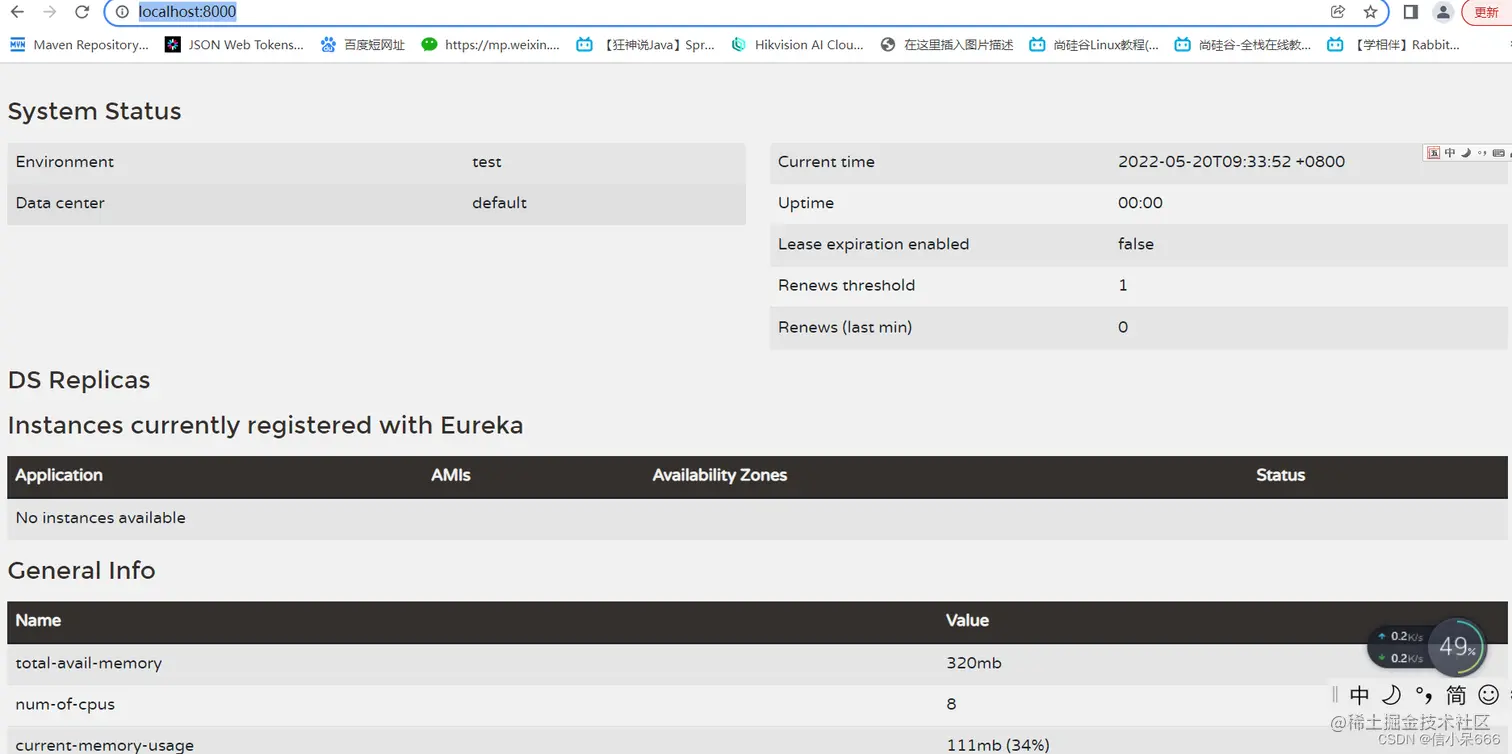This screenshot has width=1512, height=754.
Task: Open the browser side panel icon
Action: pyautogui.click(x=1411, y=12)
